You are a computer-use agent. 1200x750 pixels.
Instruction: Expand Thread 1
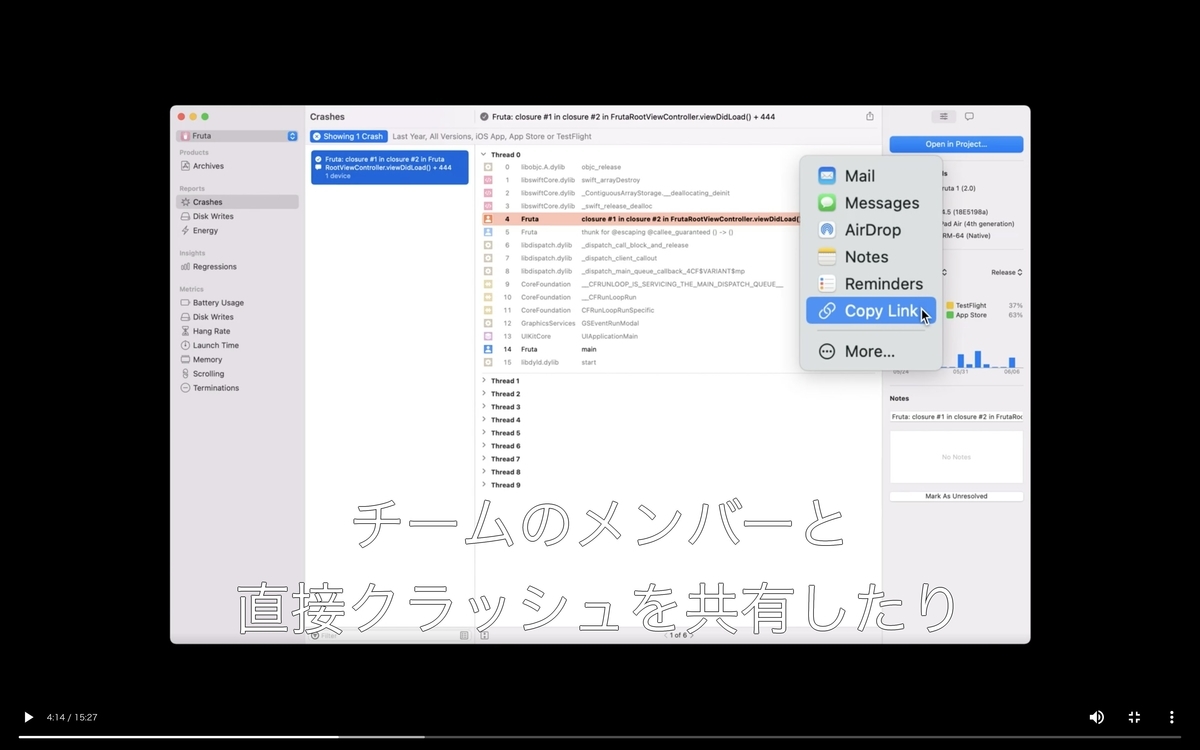tap(484, 381)
